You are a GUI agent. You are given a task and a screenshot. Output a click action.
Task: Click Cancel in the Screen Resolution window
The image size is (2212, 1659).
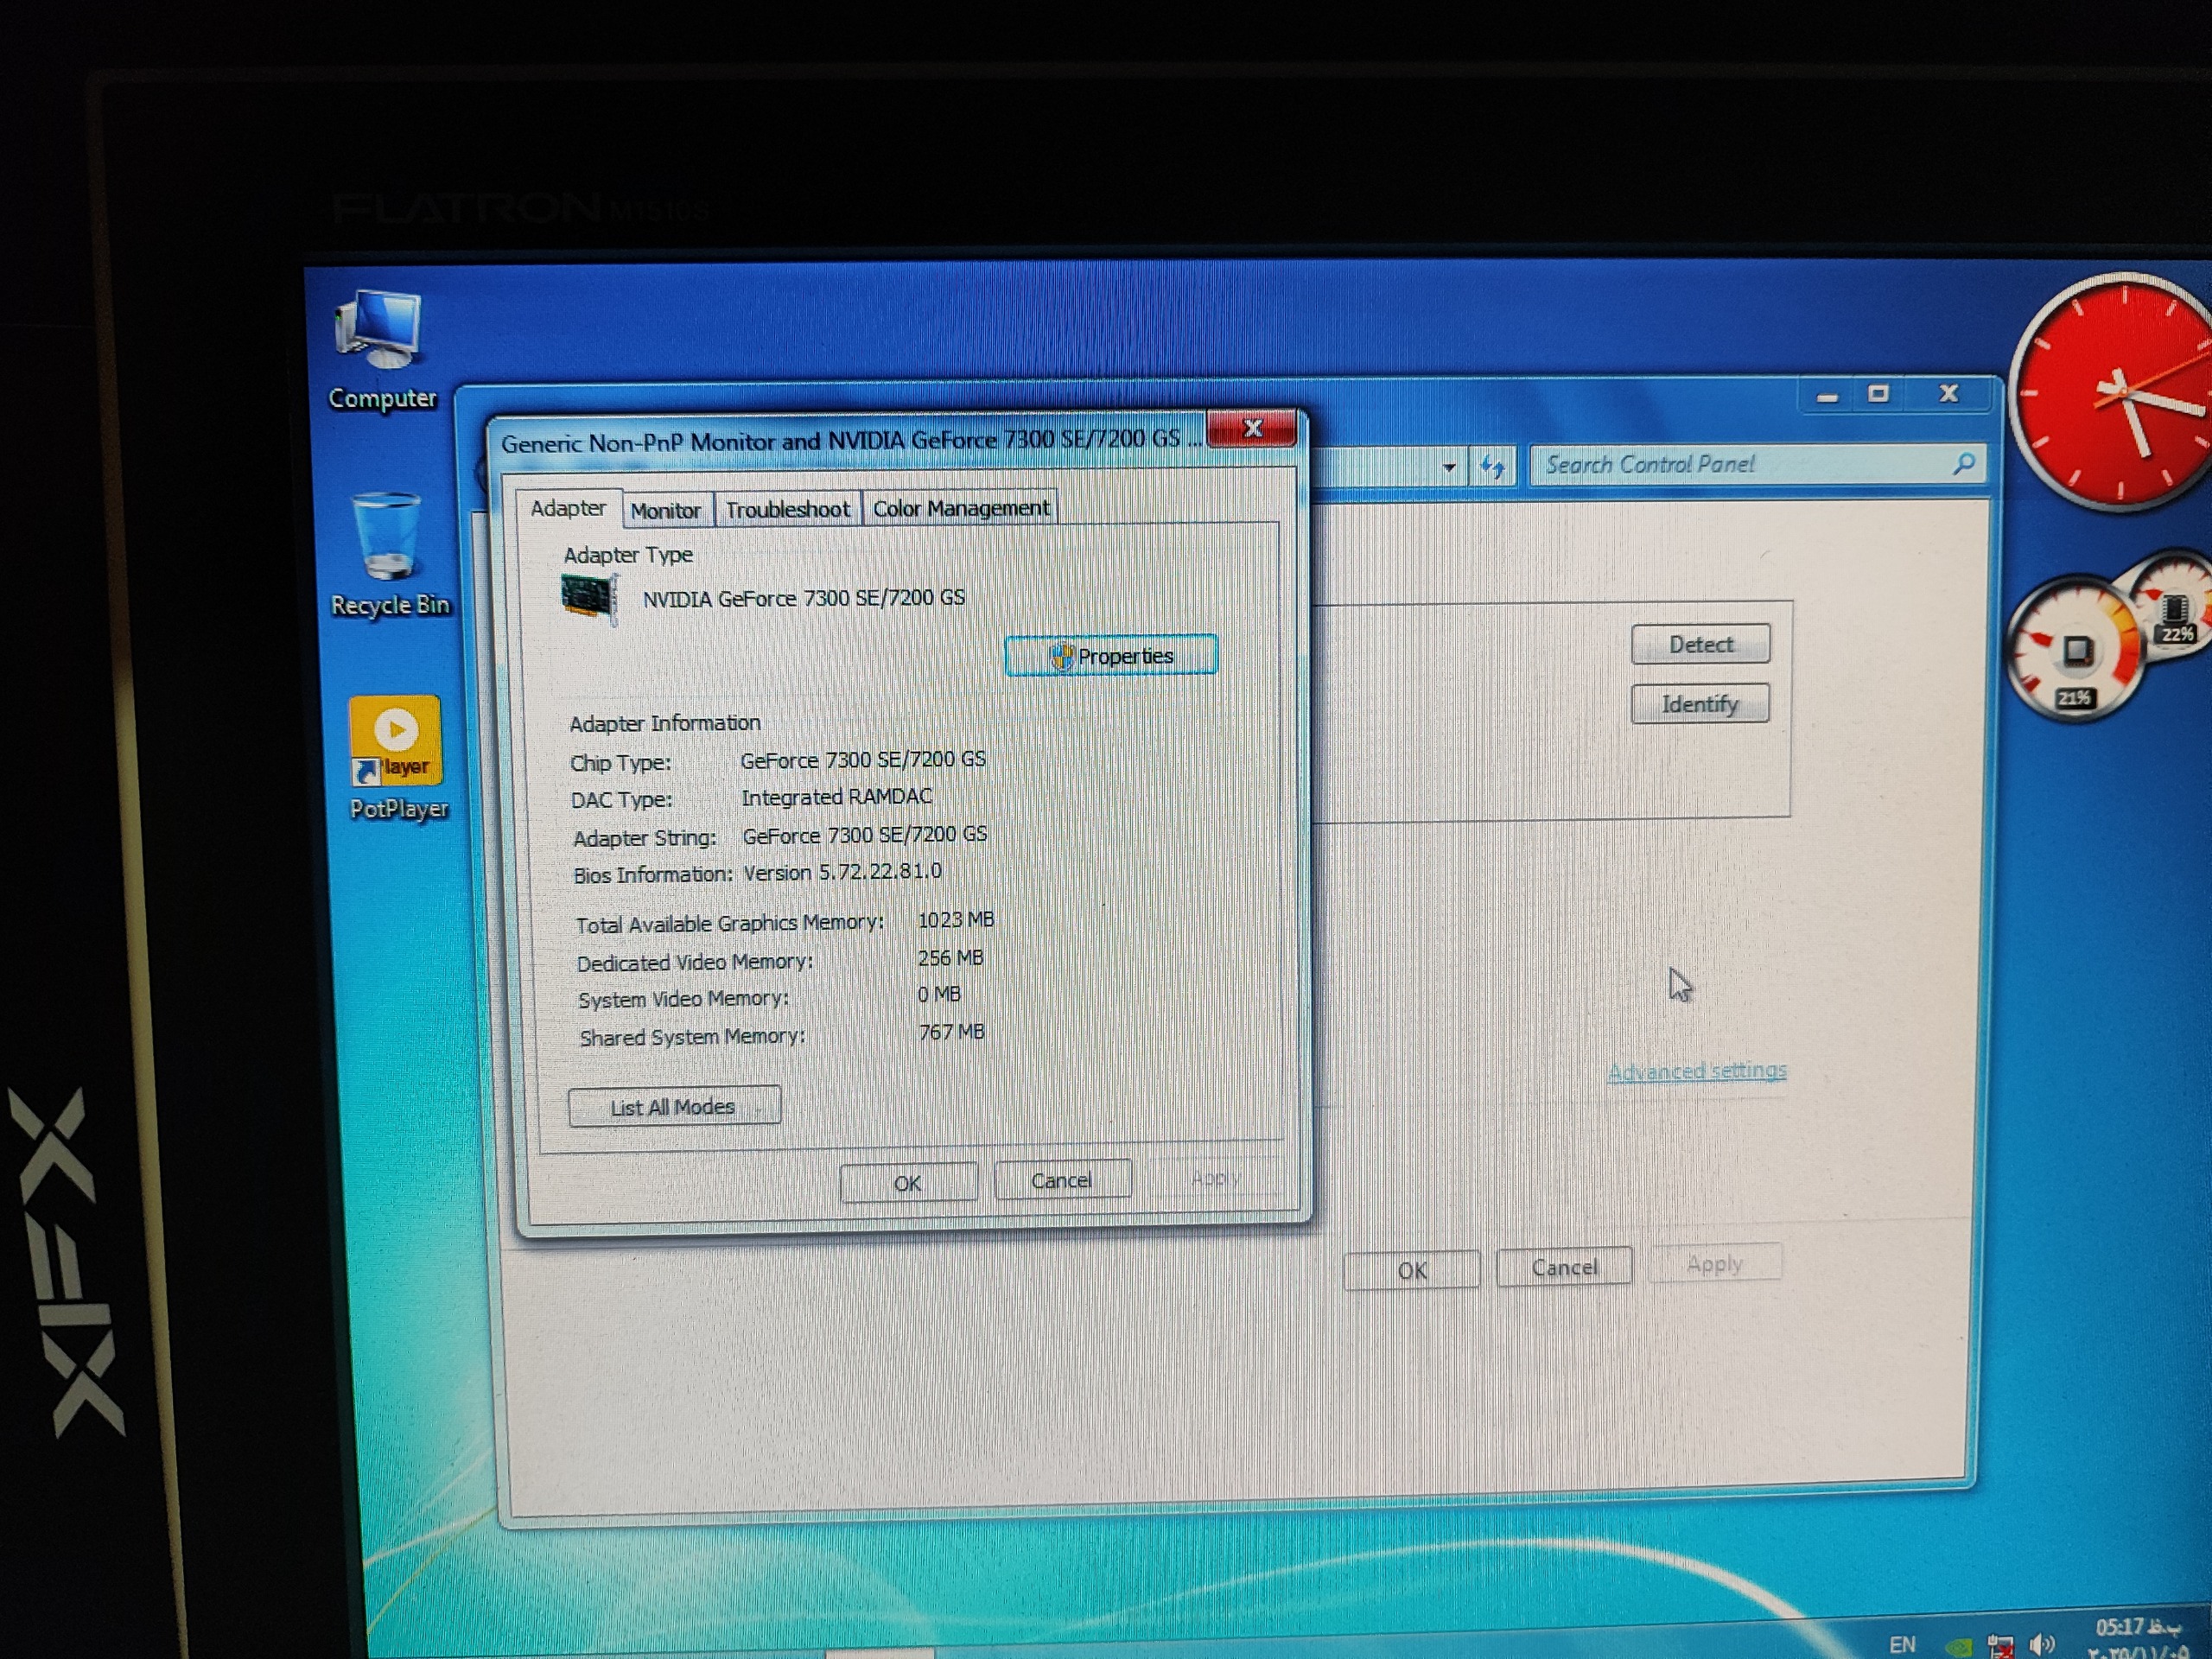point(1565,1267)
